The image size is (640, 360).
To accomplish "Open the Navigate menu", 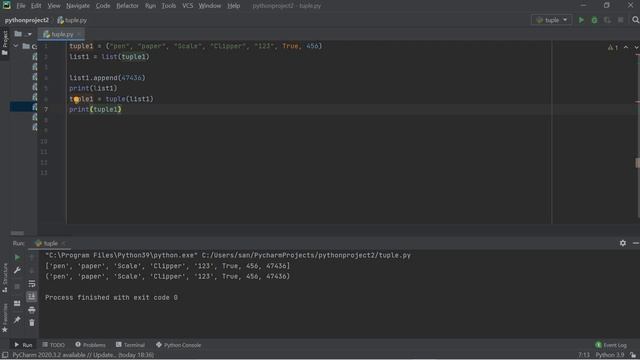I will [x=78, y=6].
